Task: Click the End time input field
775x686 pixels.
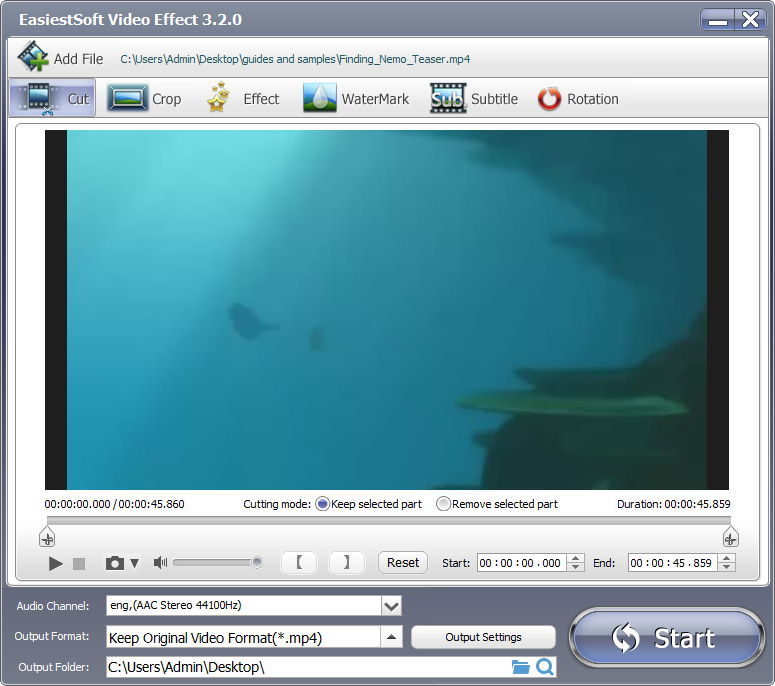Action: pyautogui.click(x=672, y=563)
